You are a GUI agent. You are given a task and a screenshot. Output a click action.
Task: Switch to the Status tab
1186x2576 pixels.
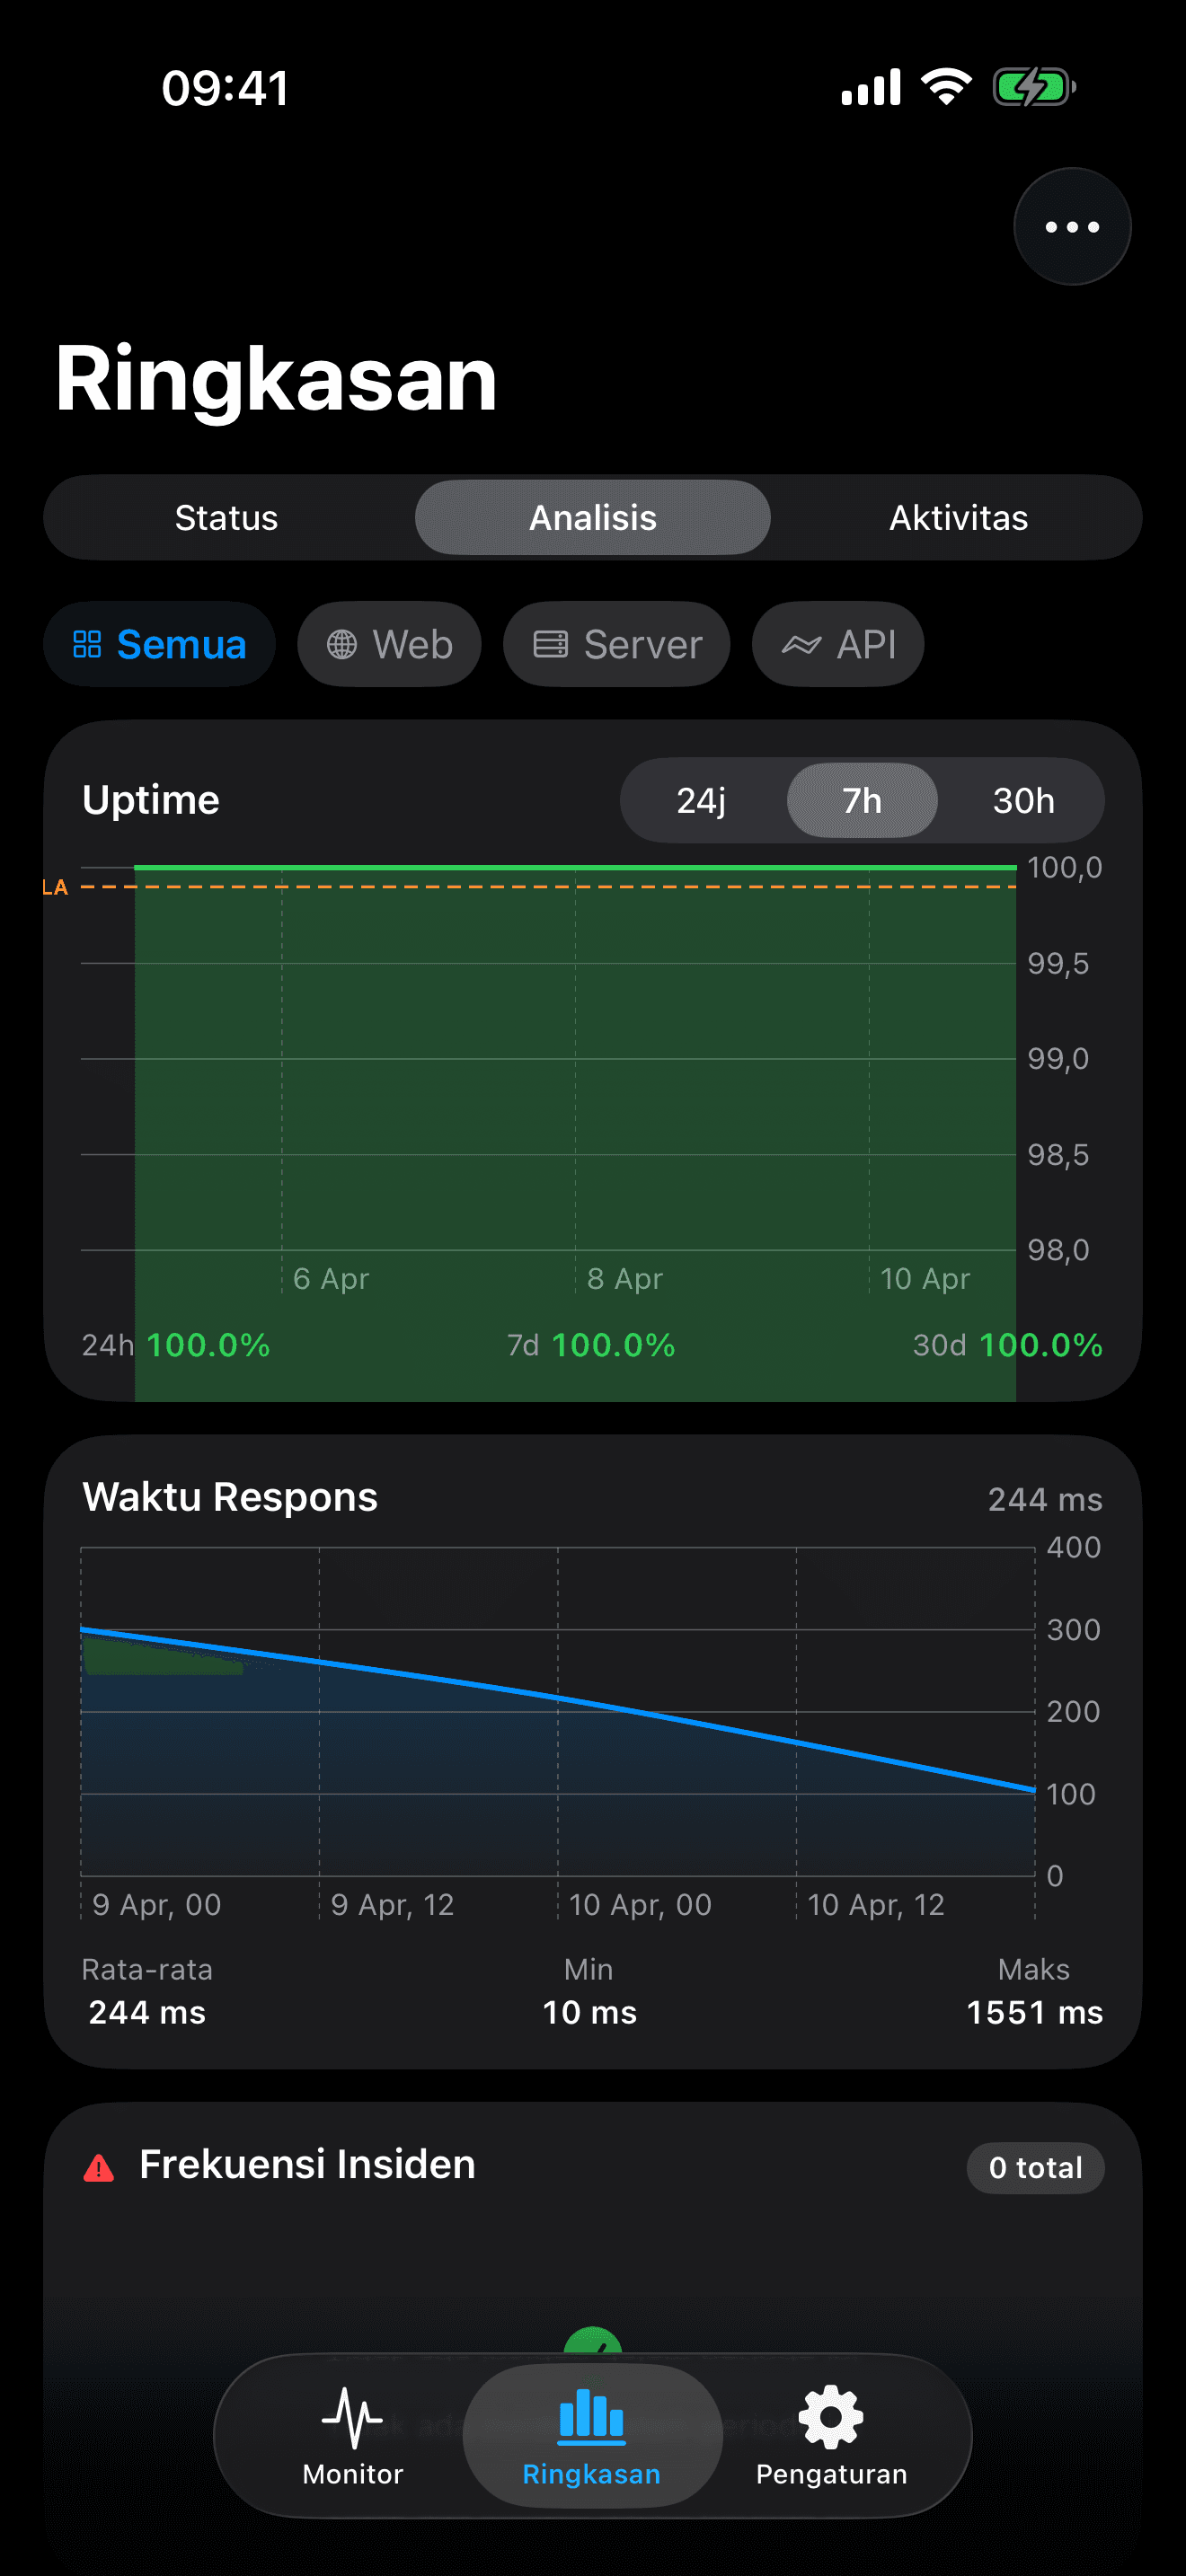coord(227,518)
